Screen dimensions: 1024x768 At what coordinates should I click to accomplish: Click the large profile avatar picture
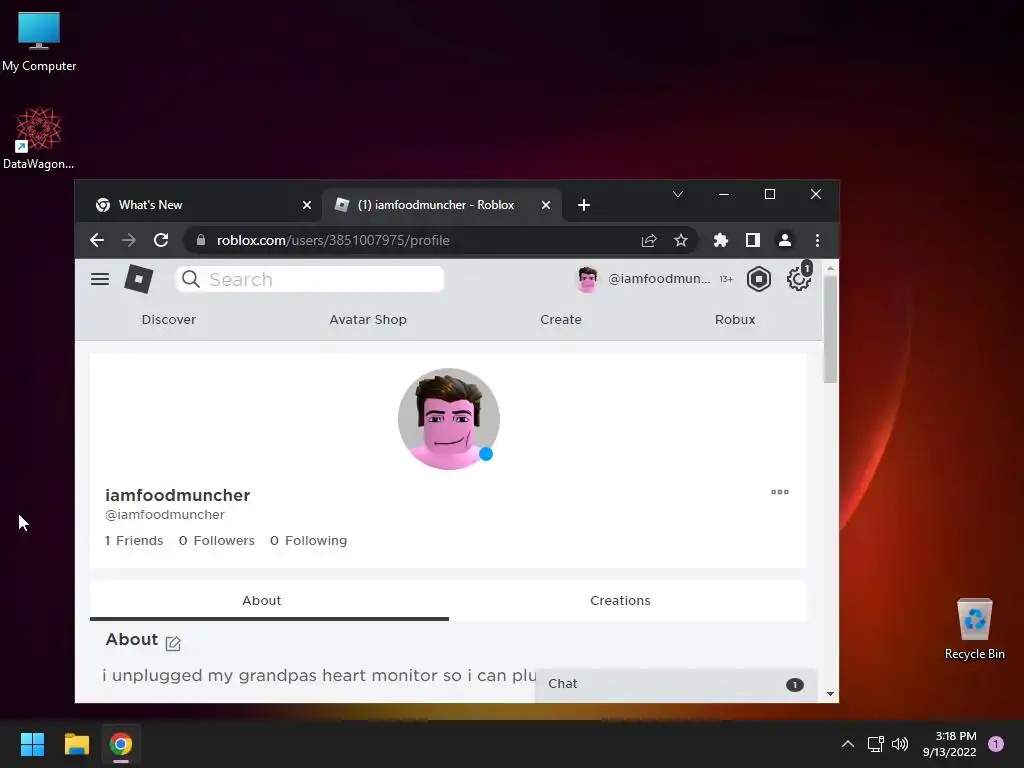click(x=449, y=419)
